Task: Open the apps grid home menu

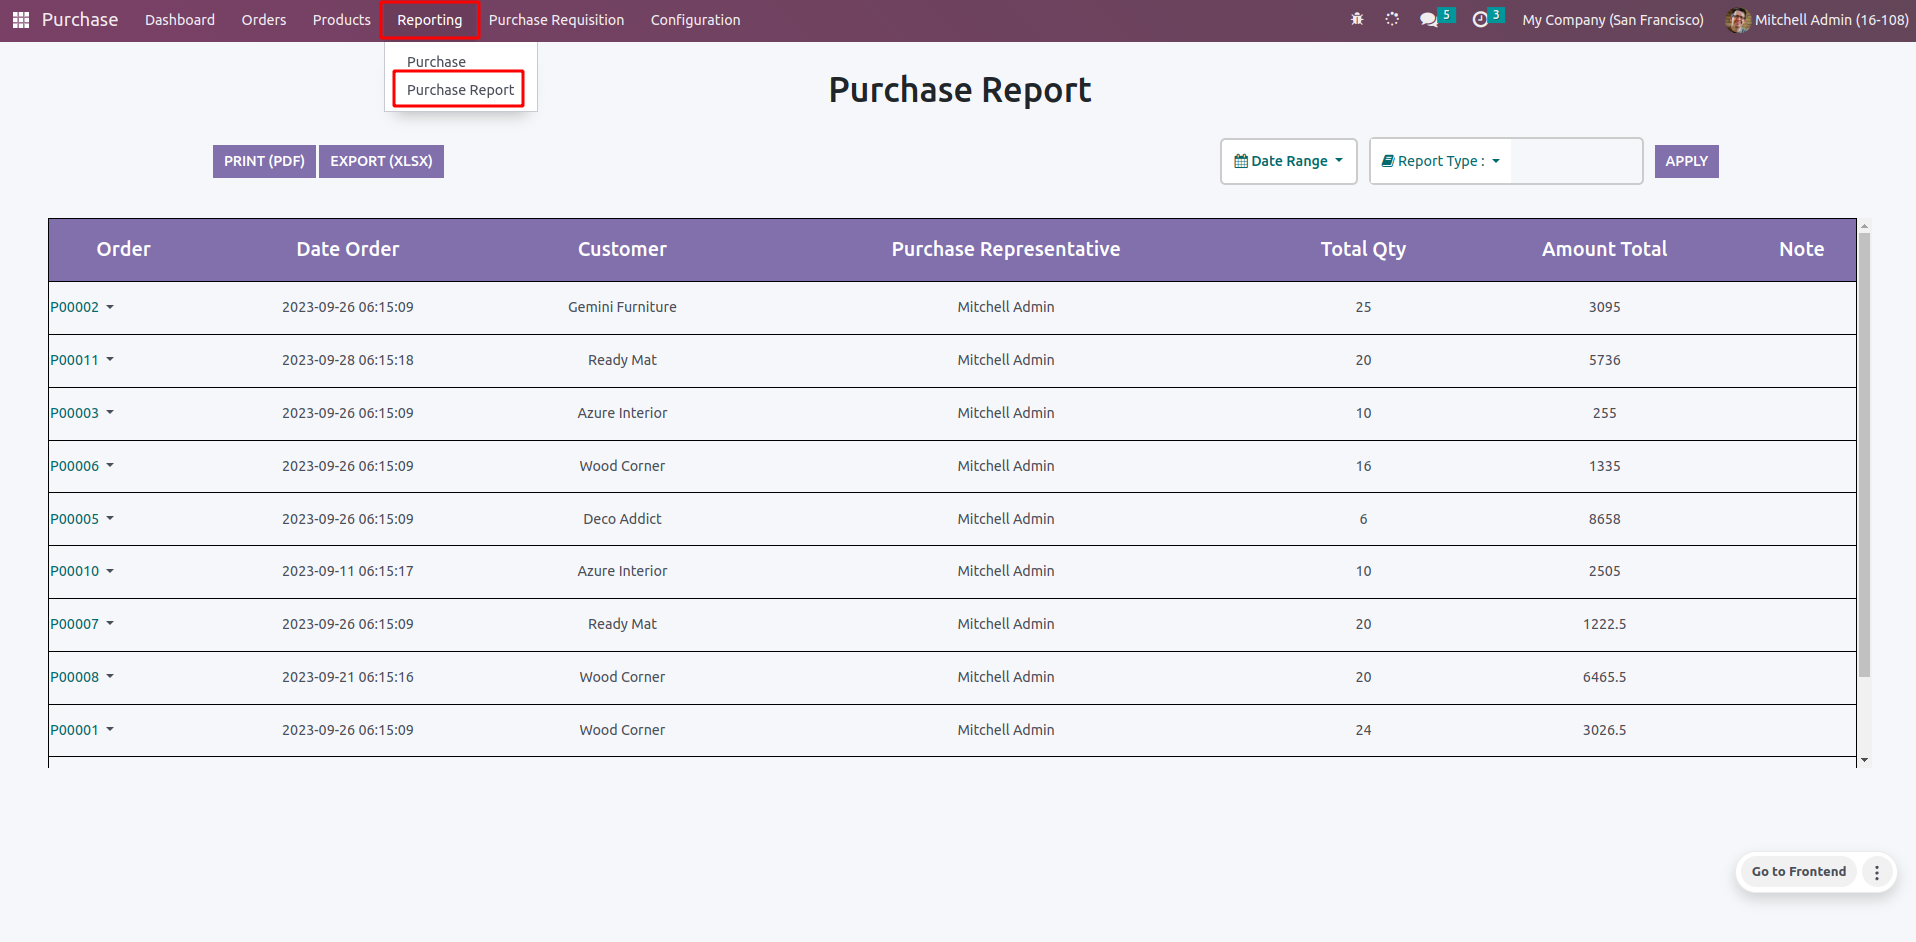Action: [x=20, y=20]
